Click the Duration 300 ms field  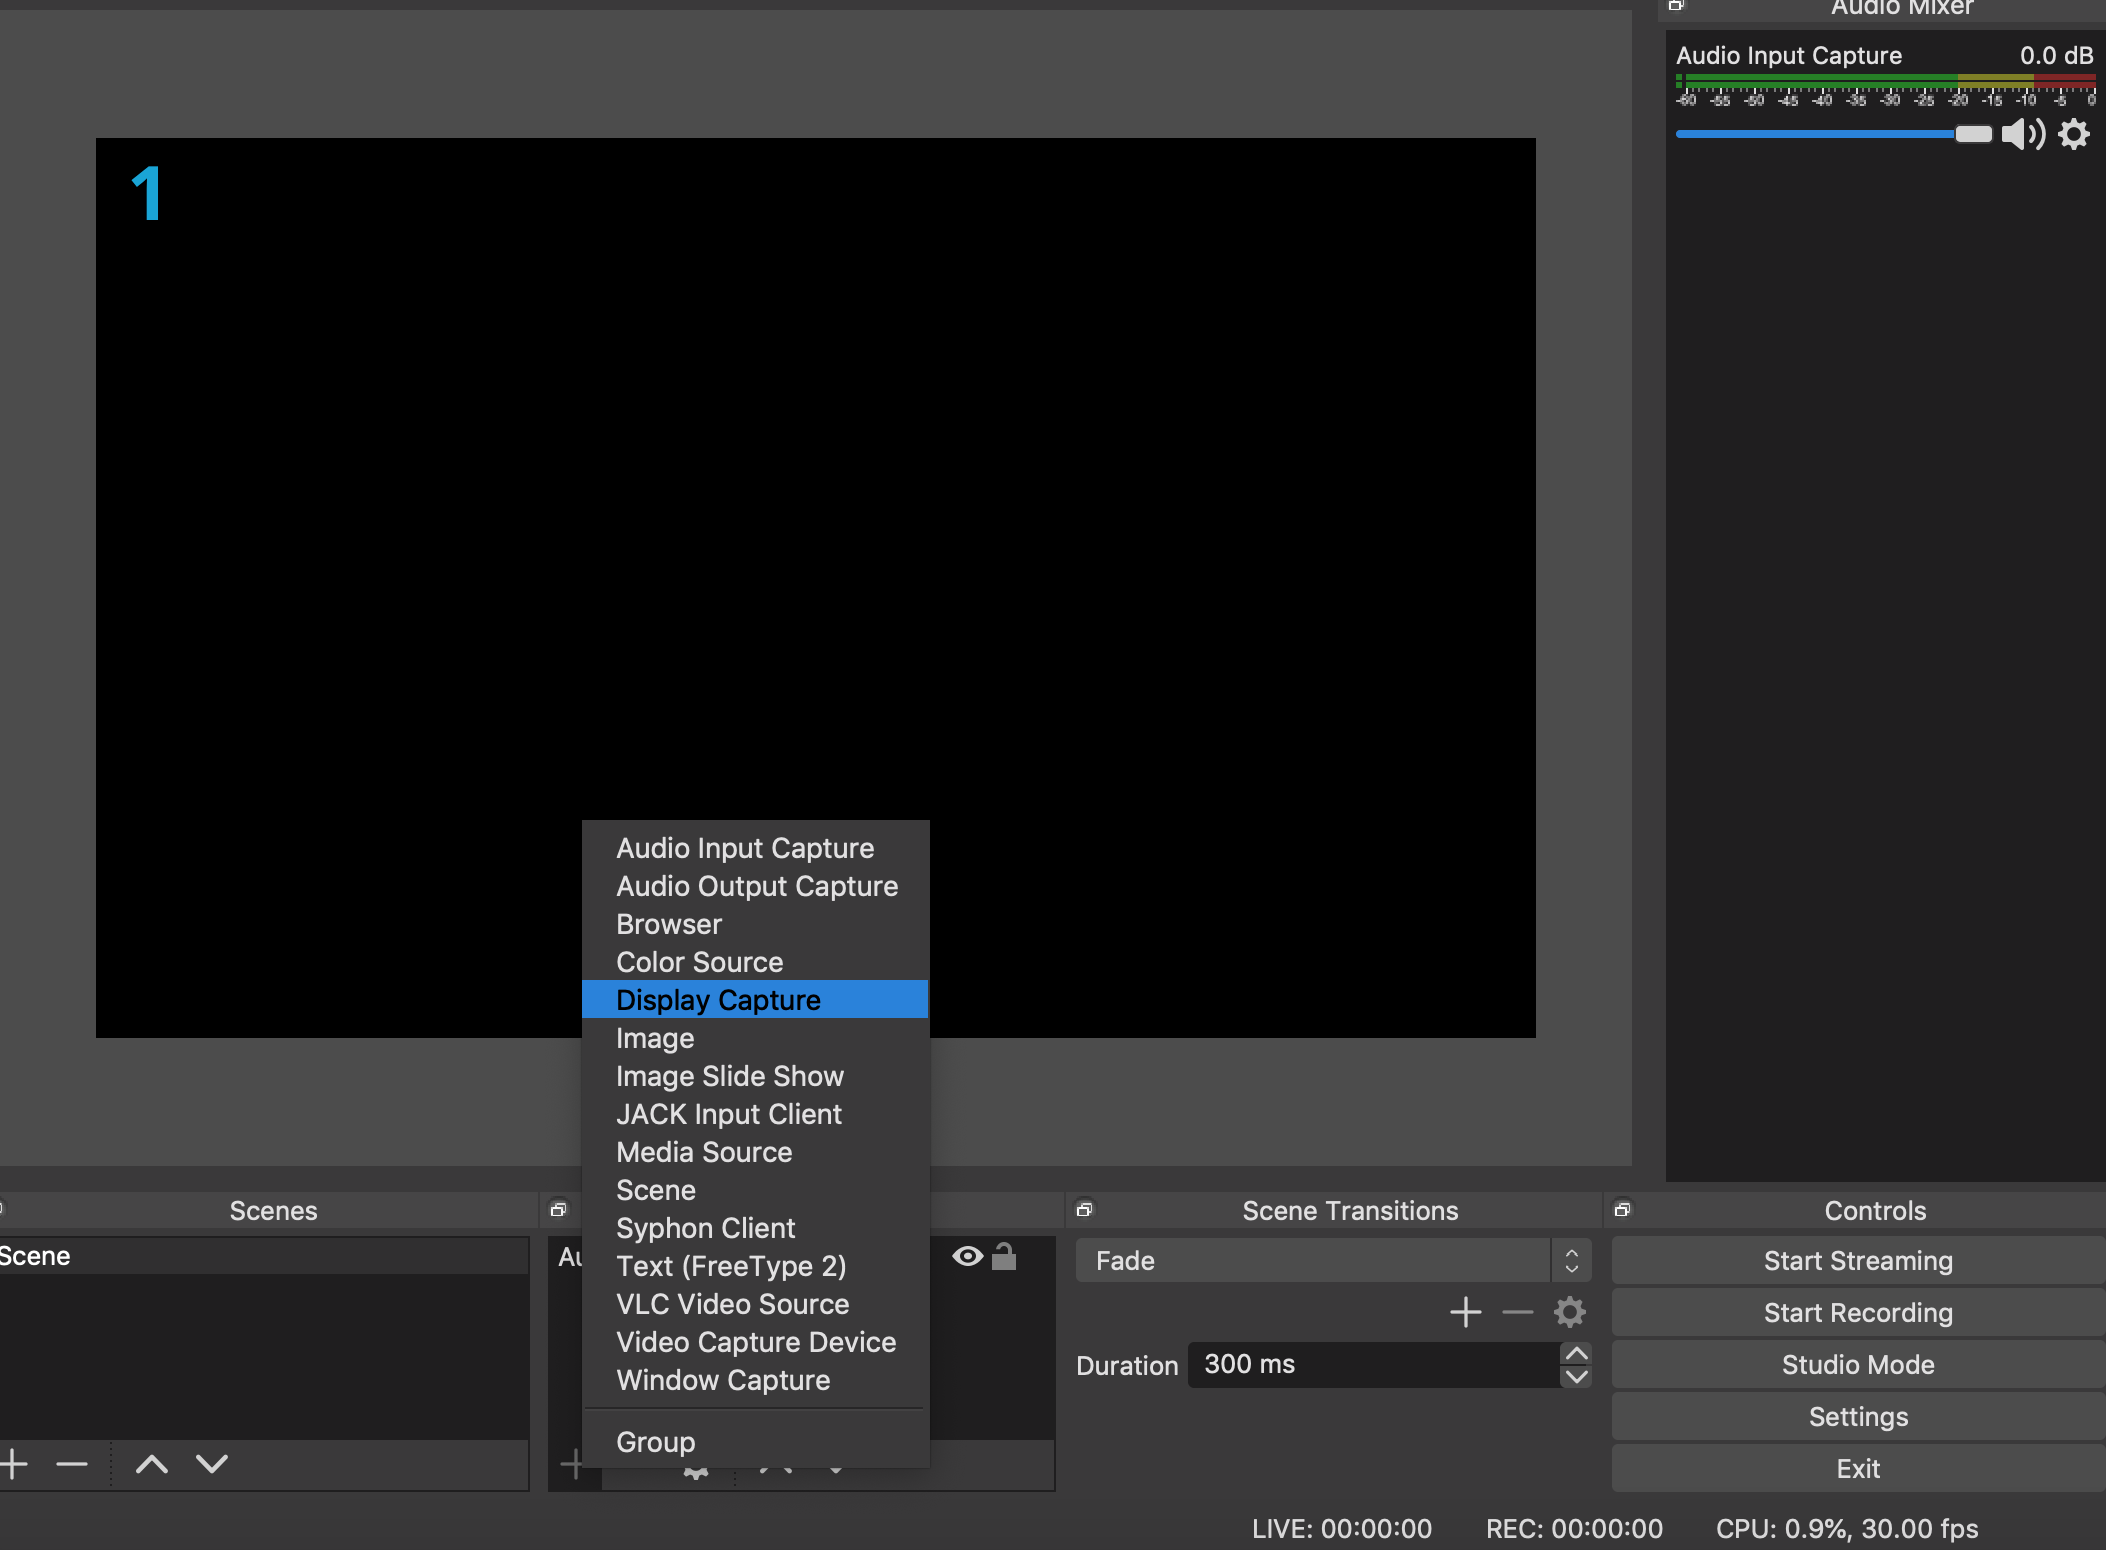1372,1365
